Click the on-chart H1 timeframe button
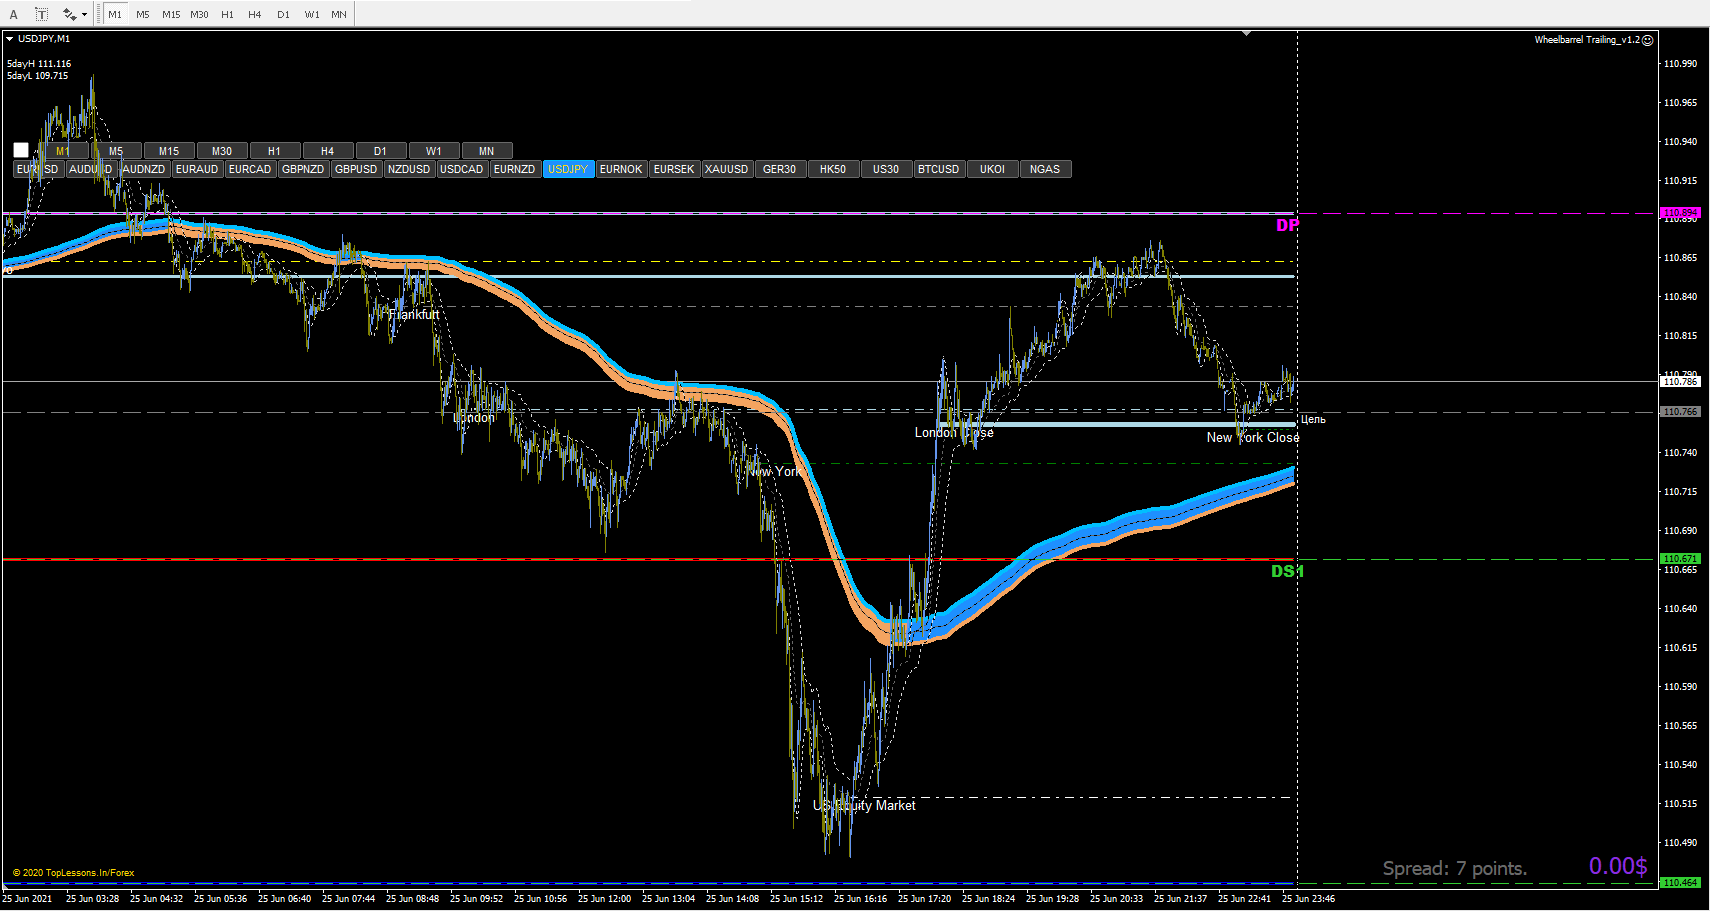Viewport: 1710px width, 912px height. (274, 151)
